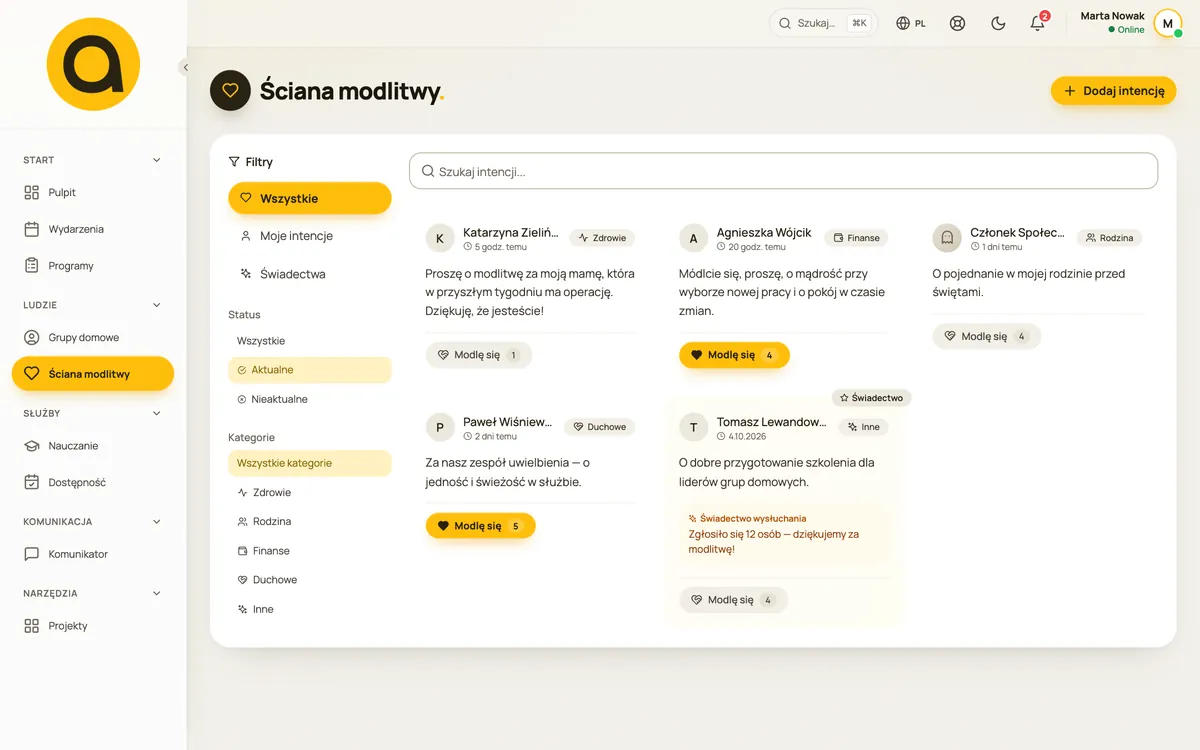Click Tomasz's T avatar
This screenshot has width=1200, height=750.
pyautogui.click(x=694, y=427)
